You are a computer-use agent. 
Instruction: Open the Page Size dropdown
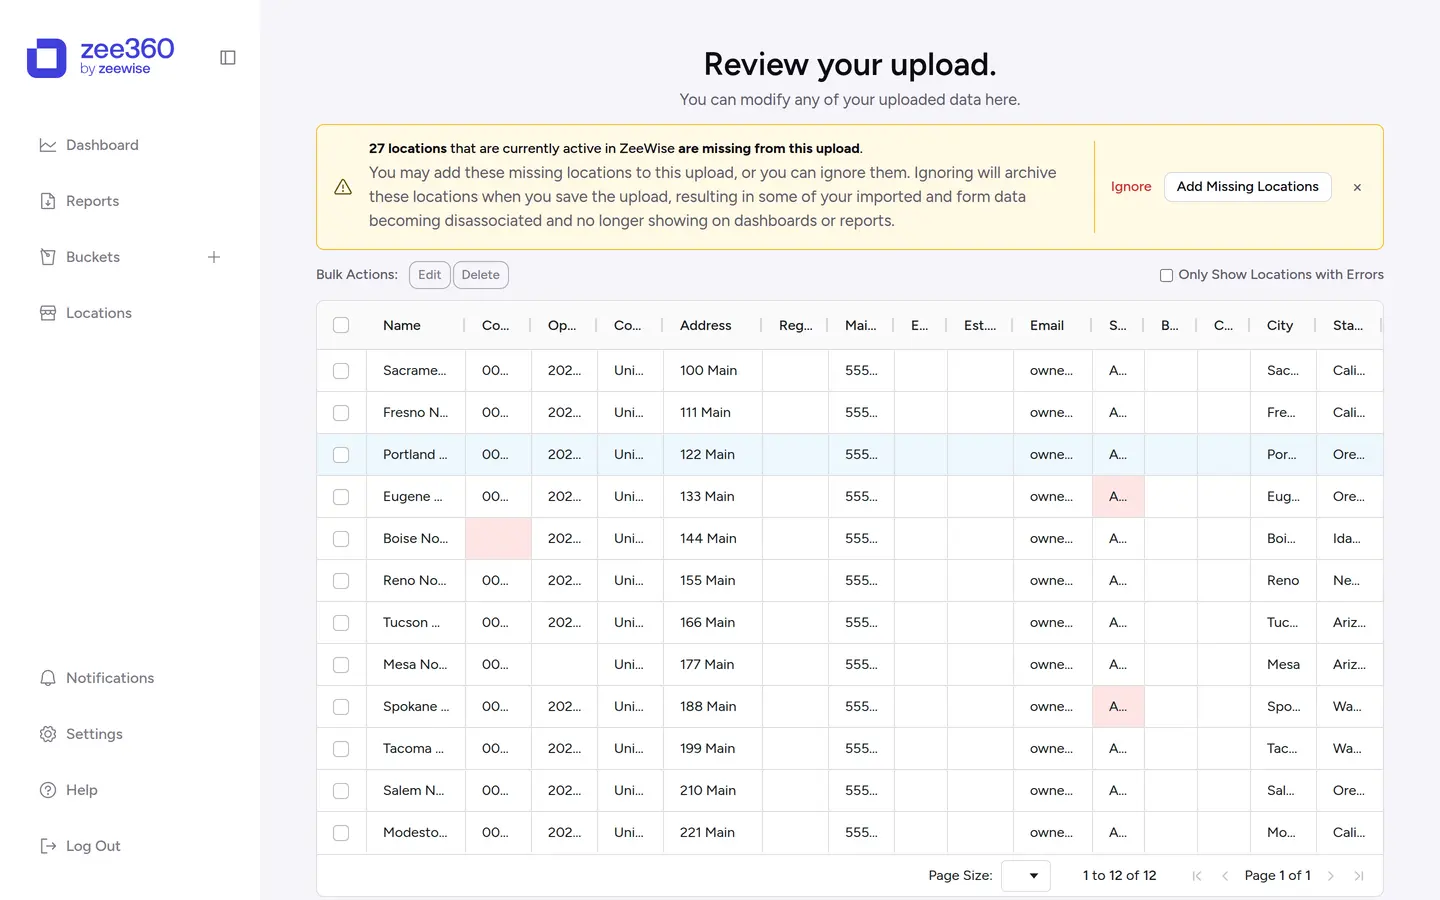(1026, 876)
